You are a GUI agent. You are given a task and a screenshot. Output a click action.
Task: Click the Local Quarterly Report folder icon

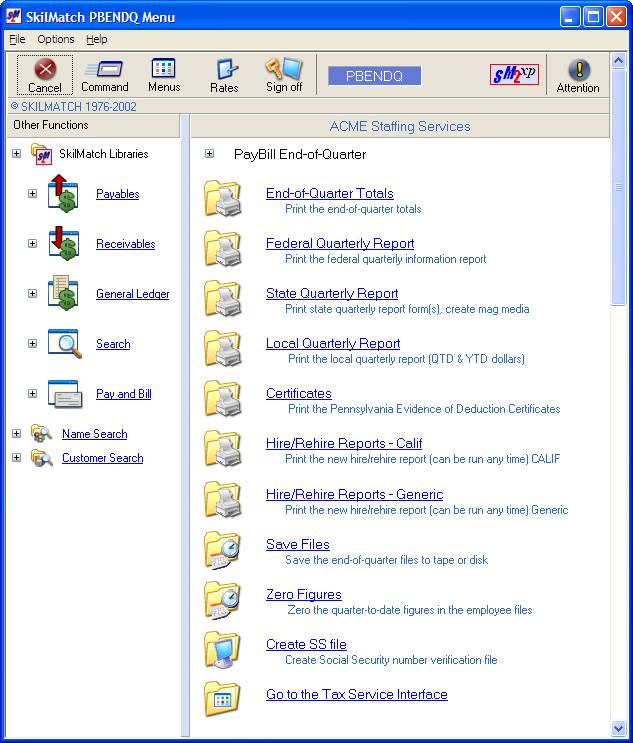coord(223,348)
